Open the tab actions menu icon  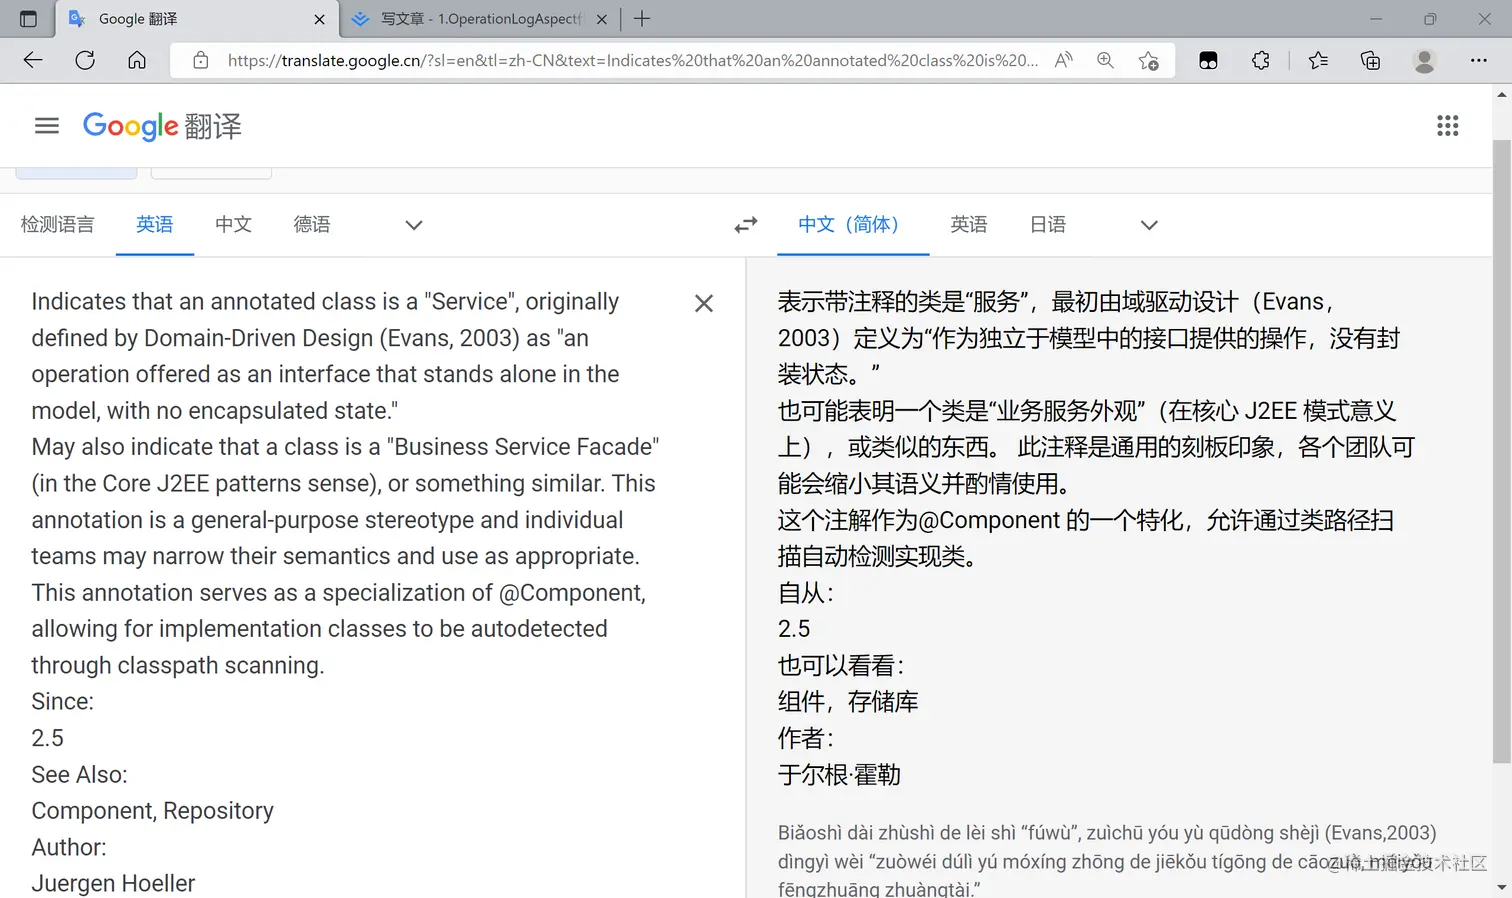click(28, 19)
